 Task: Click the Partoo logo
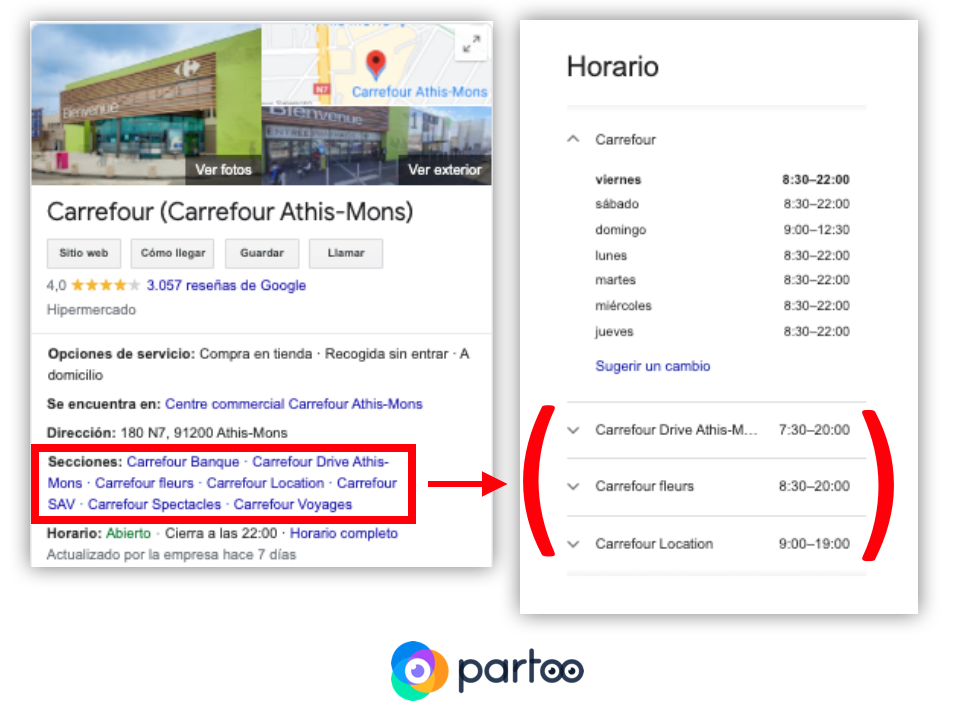point(487,671)
